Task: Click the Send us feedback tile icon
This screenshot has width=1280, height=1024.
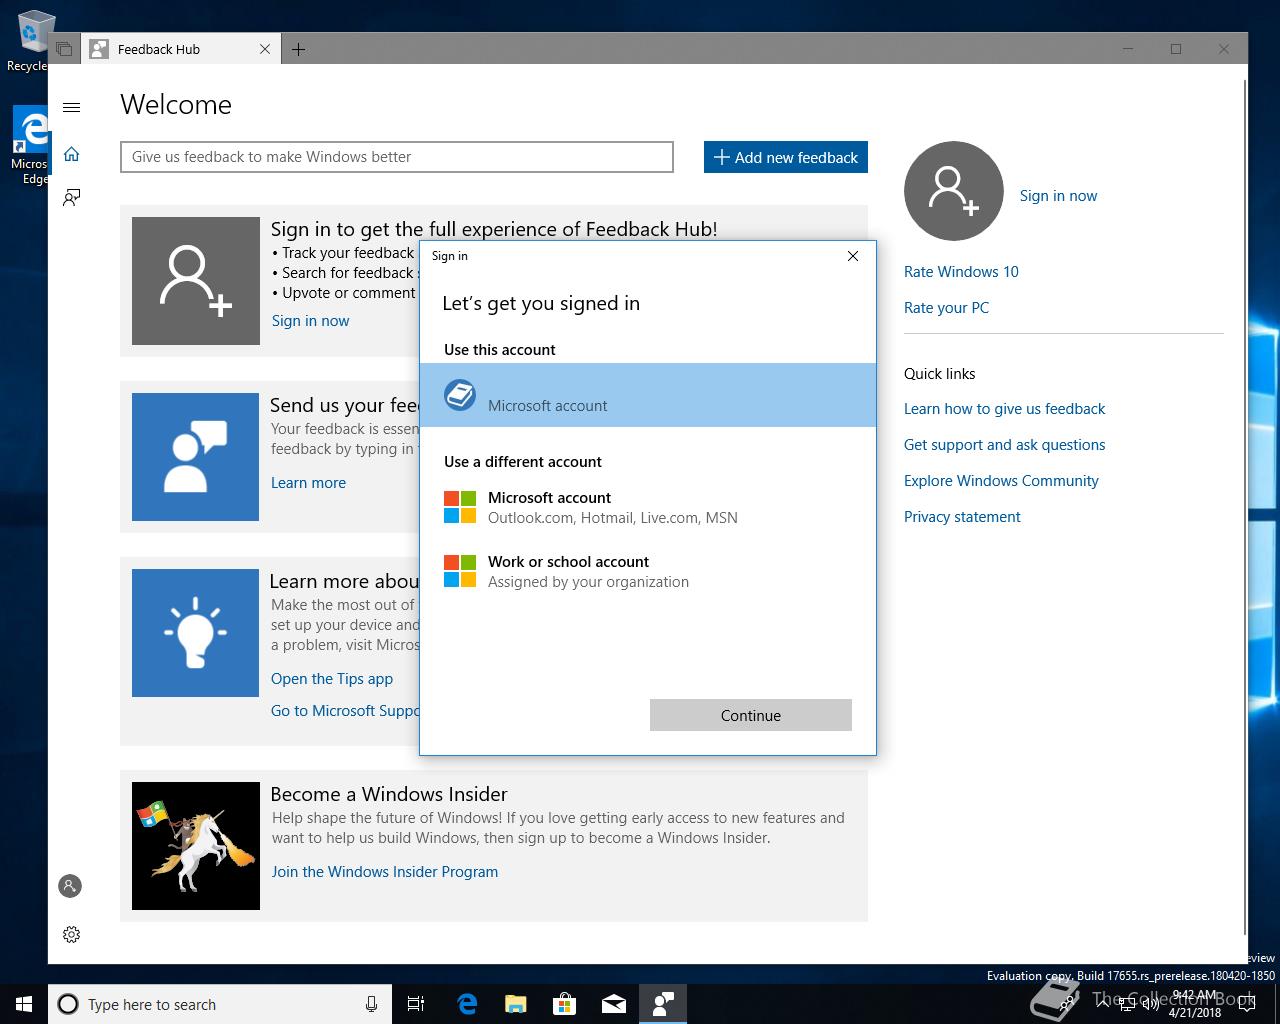Action: click(x=195, y=457)
